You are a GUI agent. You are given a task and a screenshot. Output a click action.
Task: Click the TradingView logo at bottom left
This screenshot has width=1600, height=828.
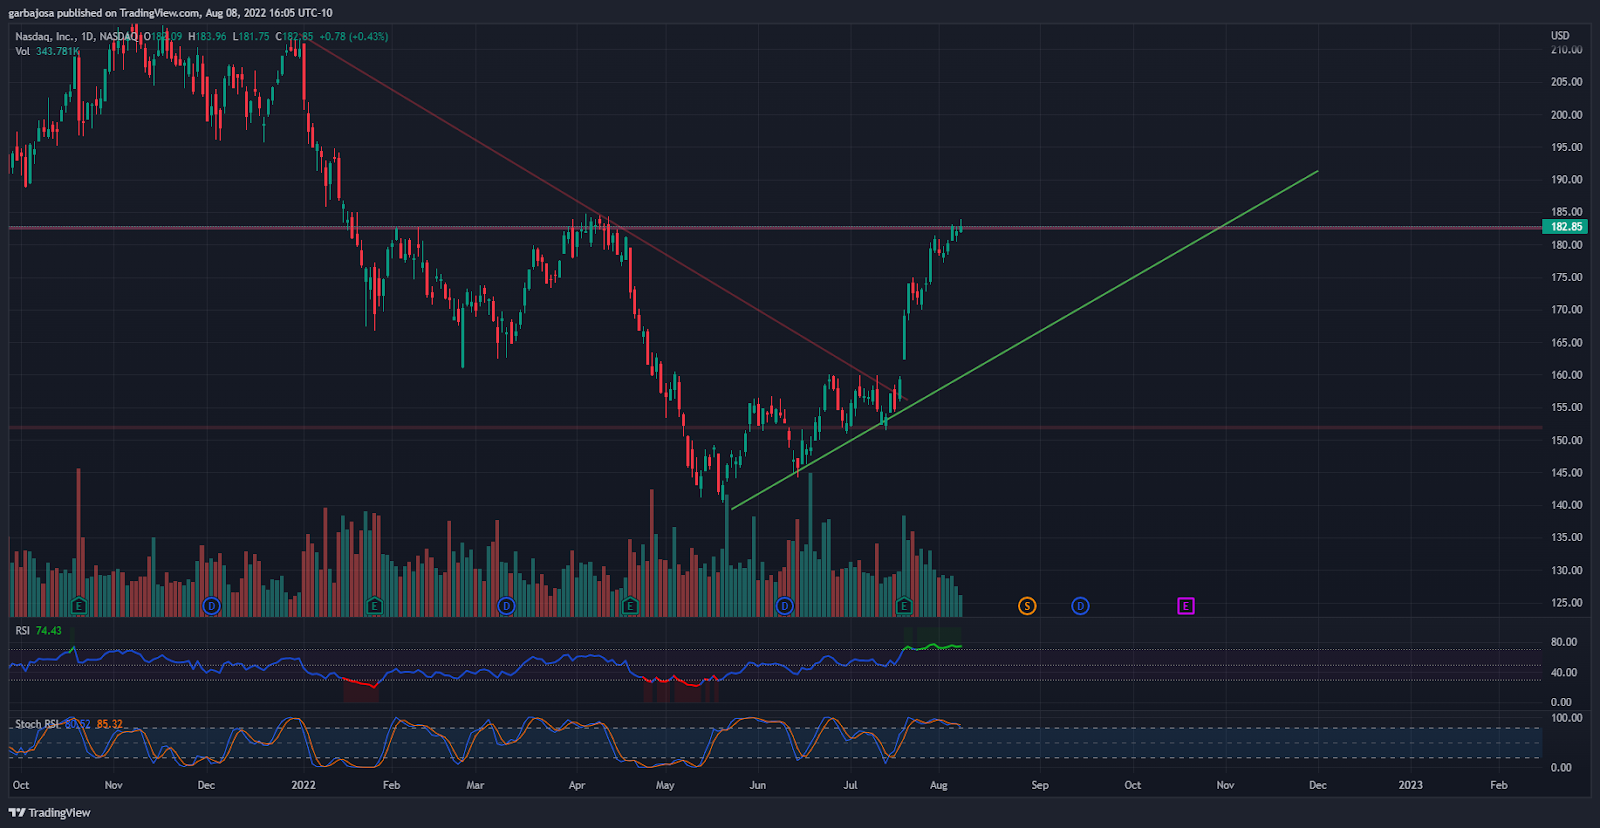[x=50, y=813]
